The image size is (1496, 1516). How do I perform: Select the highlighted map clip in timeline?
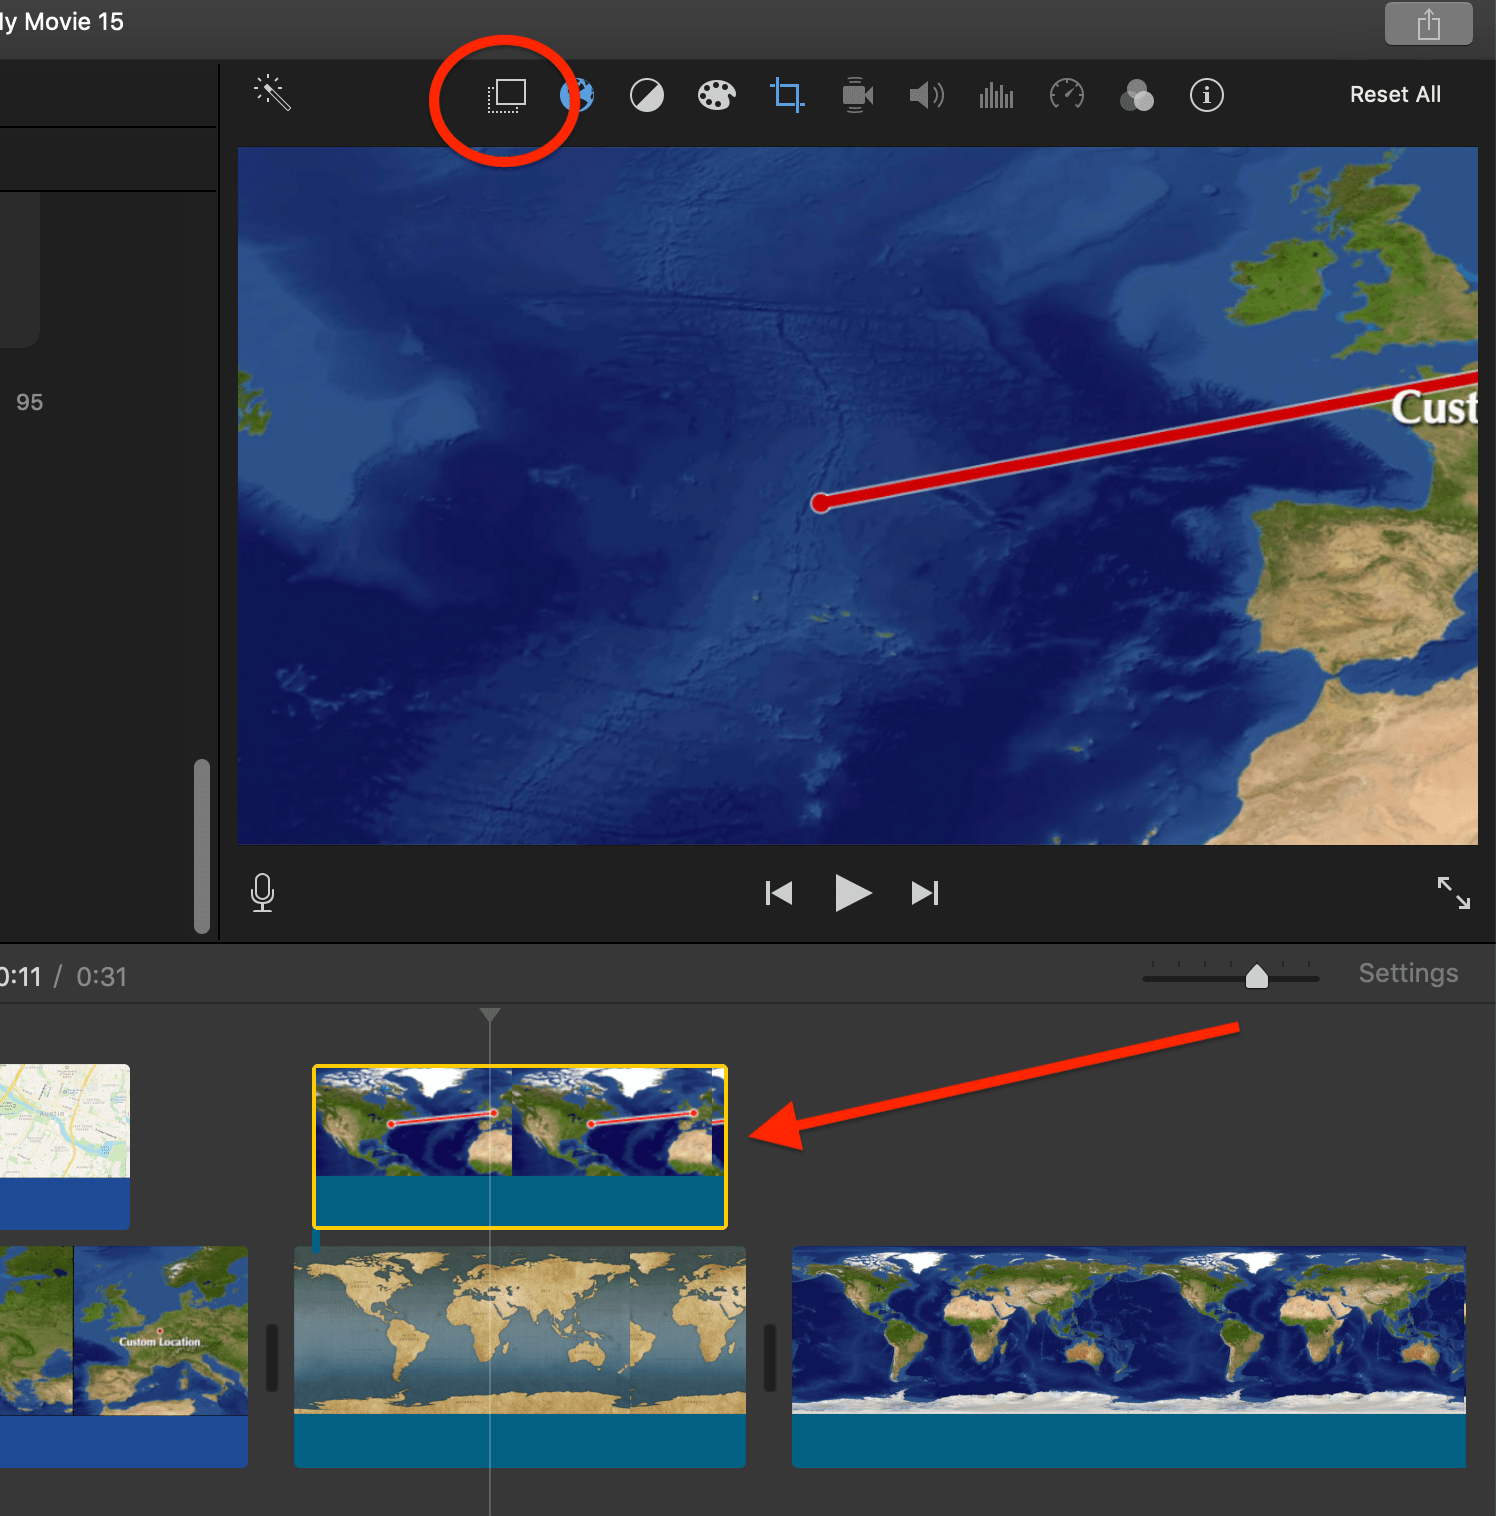[519, 1145]
